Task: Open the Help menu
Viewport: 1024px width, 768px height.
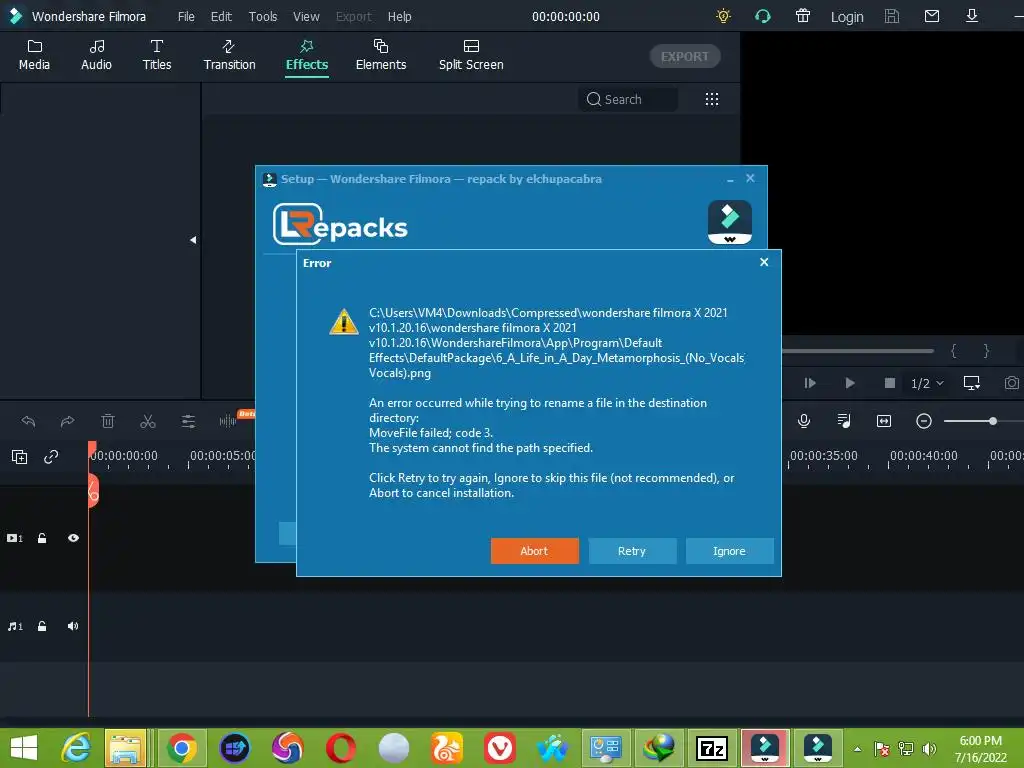Action: (x=399, y=16)
